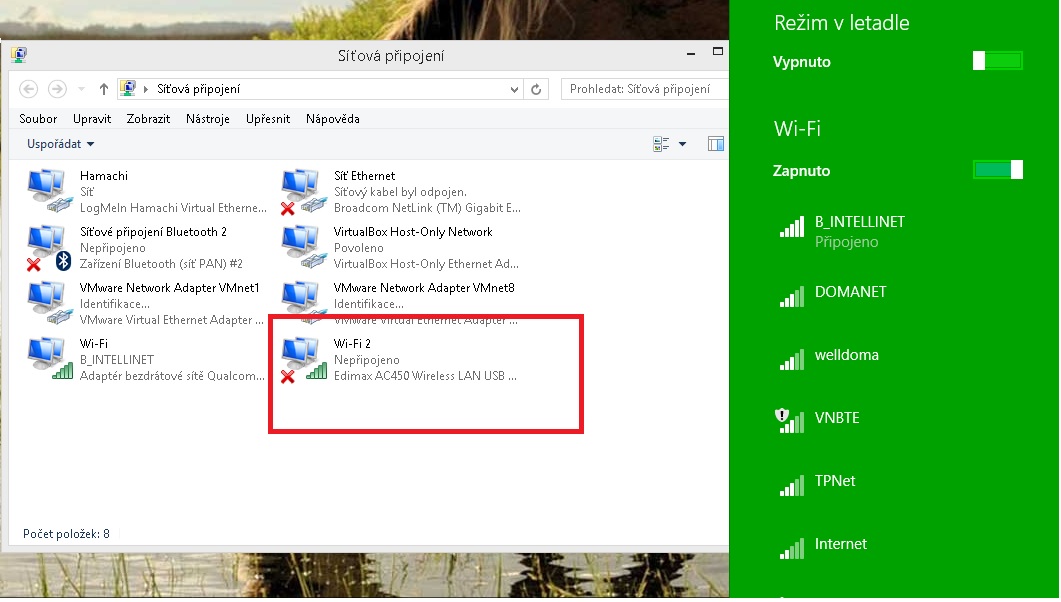Click the 'LogMeIn Hamachi Virtual Etherne...' text
The width and height of the screenshot is (1061, 602).
pos(173,208)
